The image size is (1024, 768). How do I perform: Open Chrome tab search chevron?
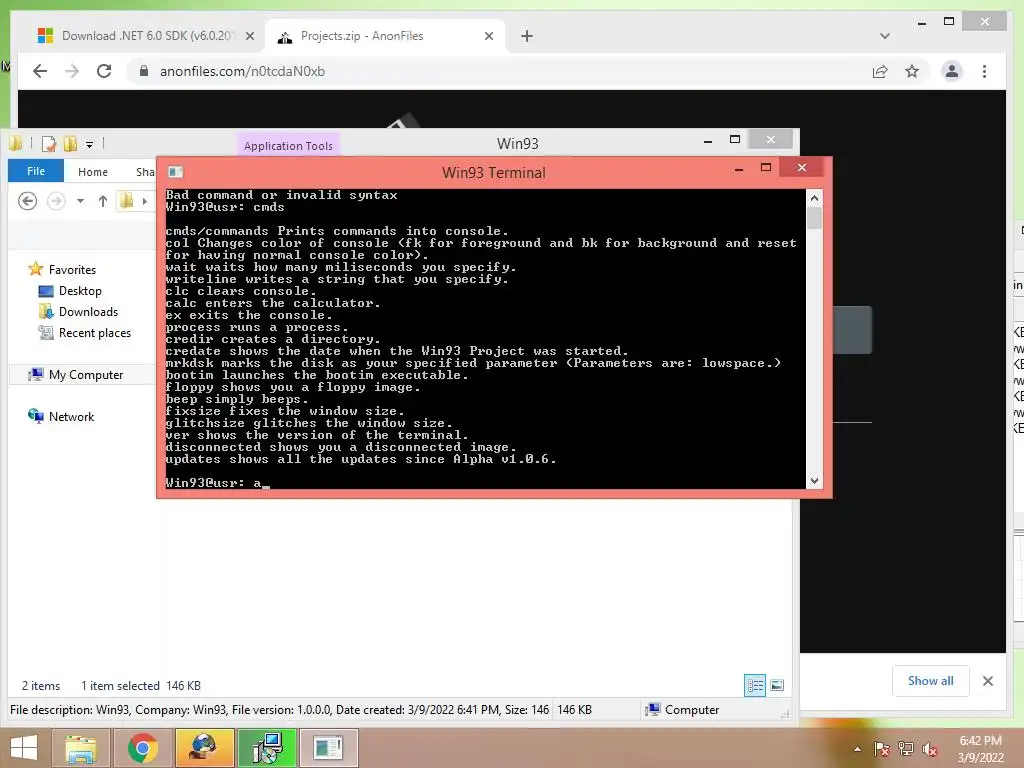pos(884,36)
